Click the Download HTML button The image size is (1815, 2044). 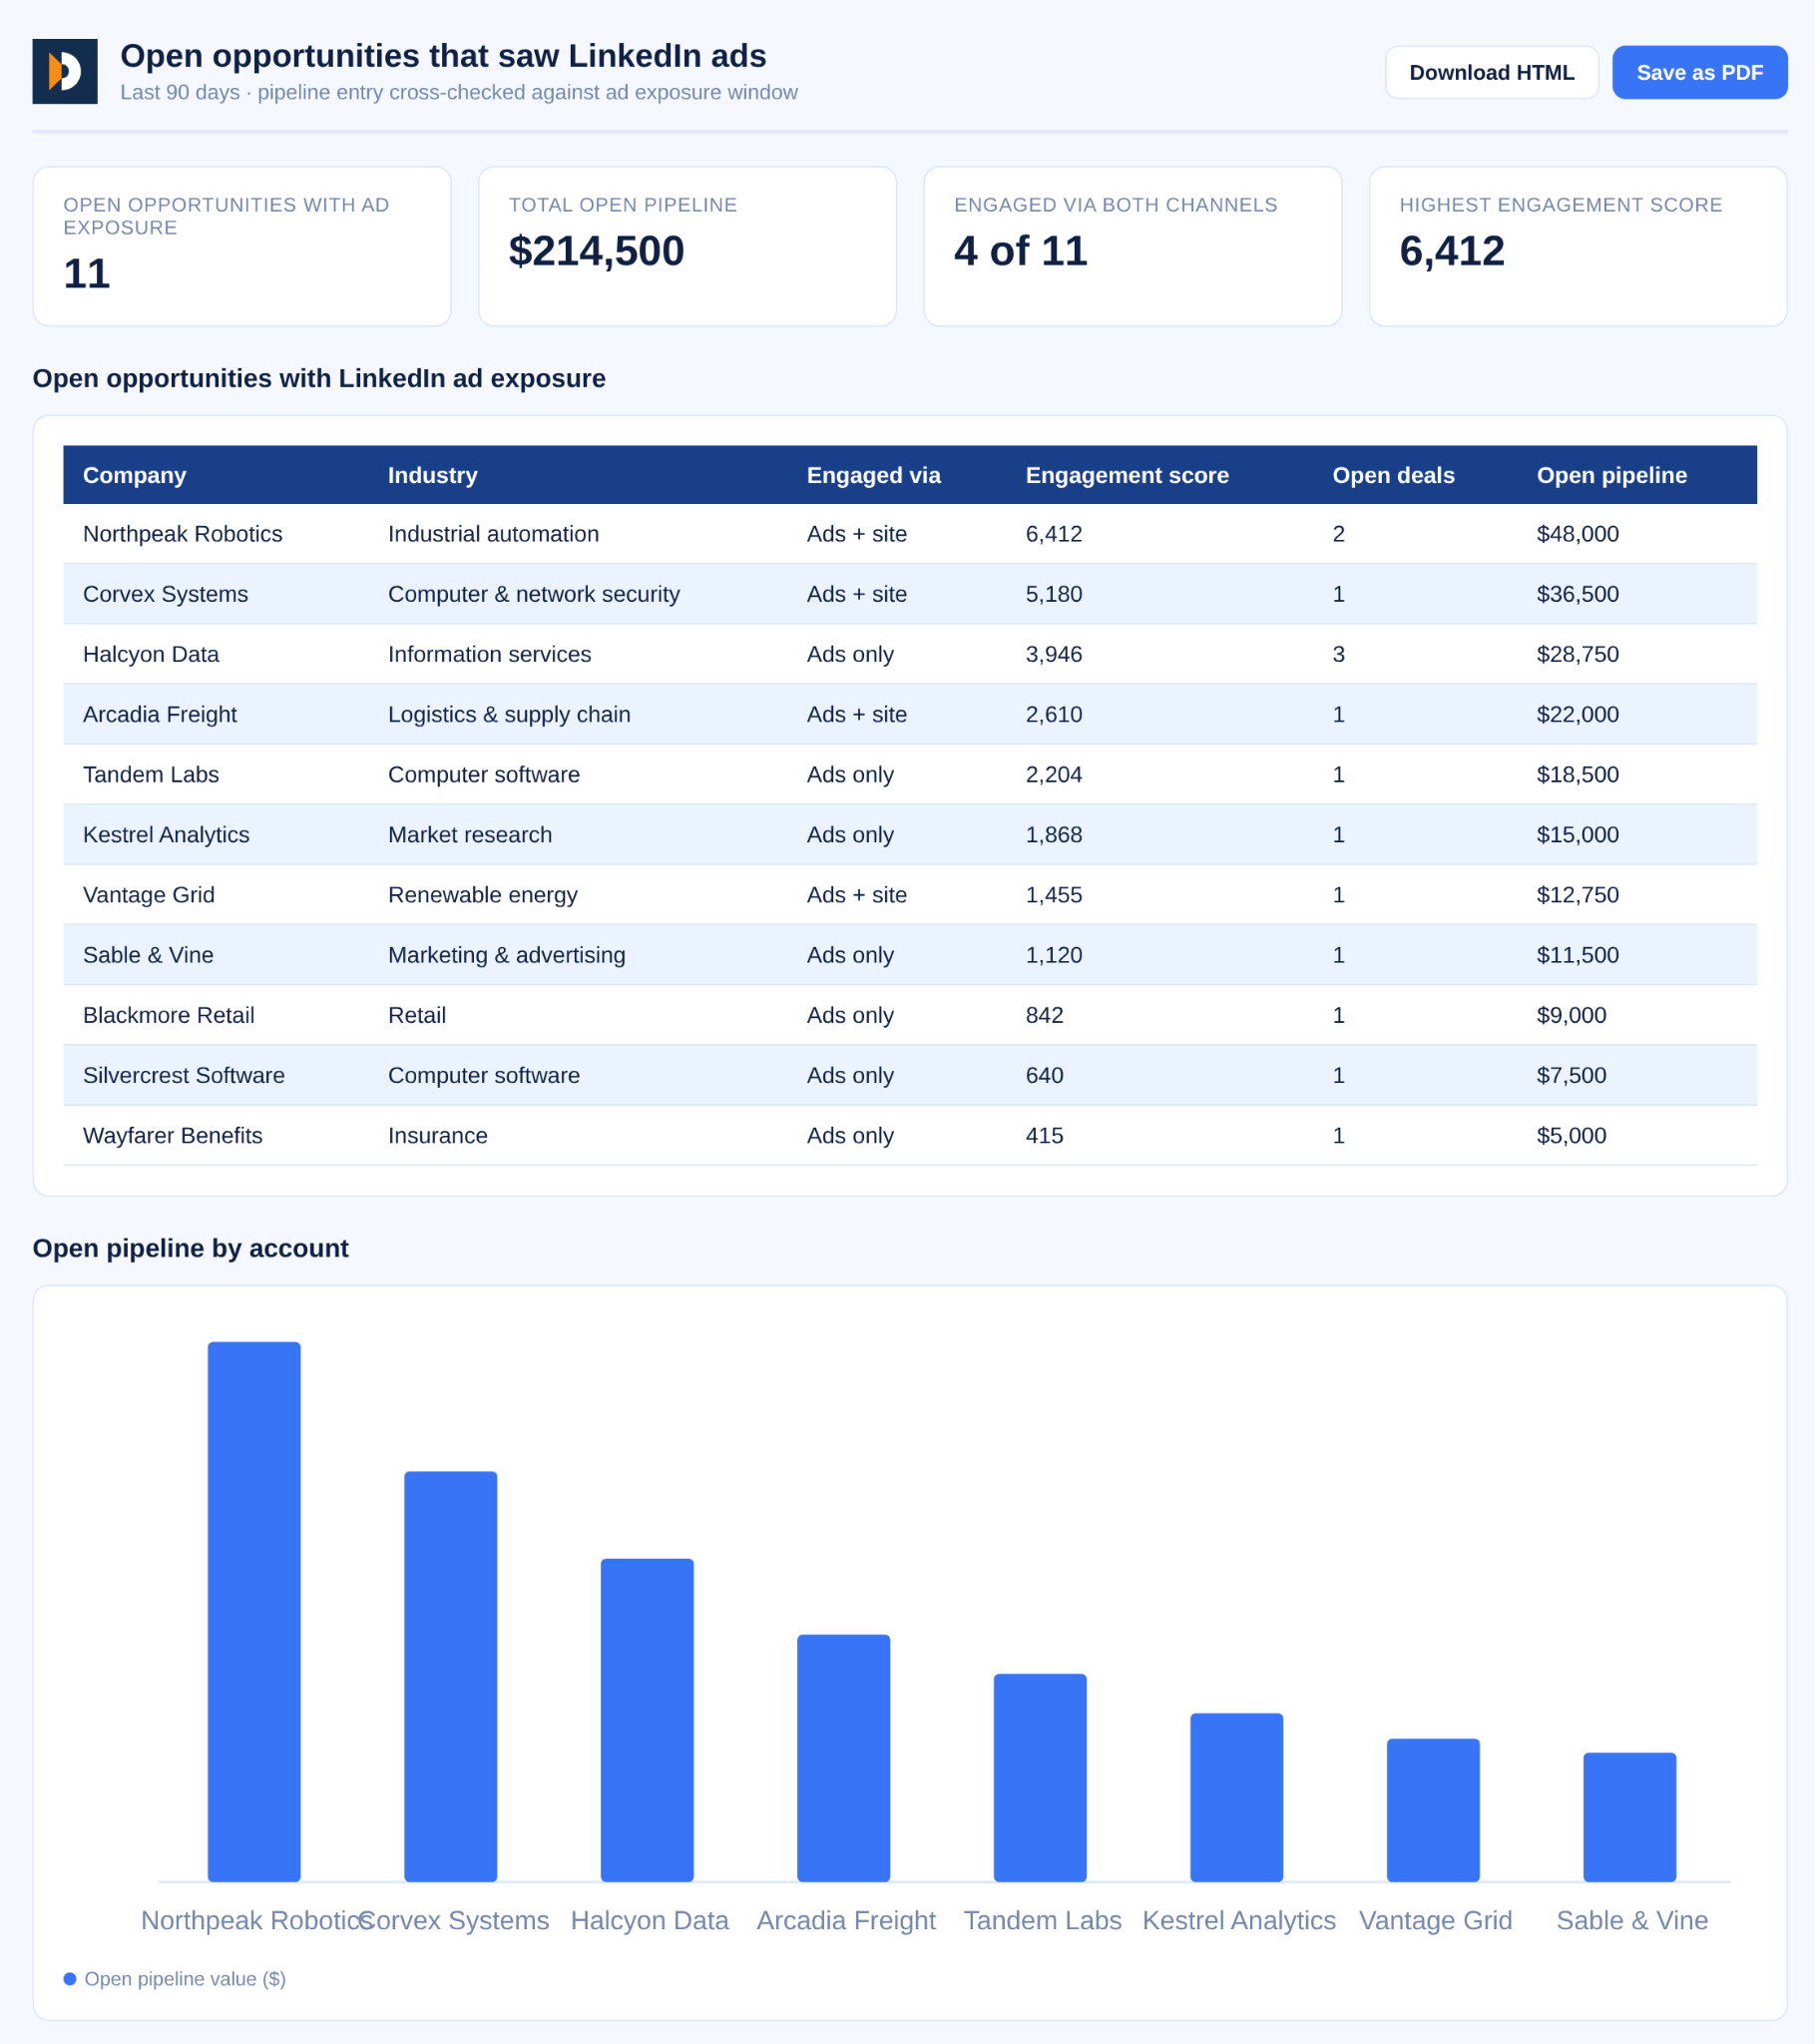point(1491,73)
